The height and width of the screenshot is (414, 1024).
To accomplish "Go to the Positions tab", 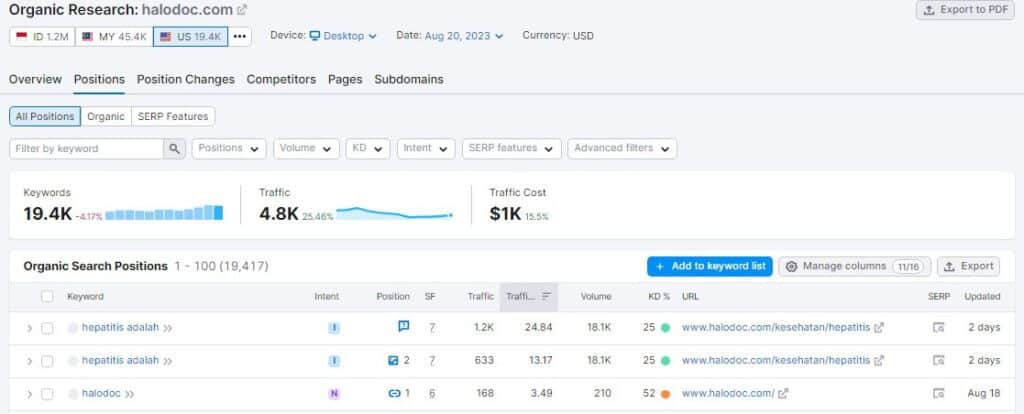I will coord(99,79).
